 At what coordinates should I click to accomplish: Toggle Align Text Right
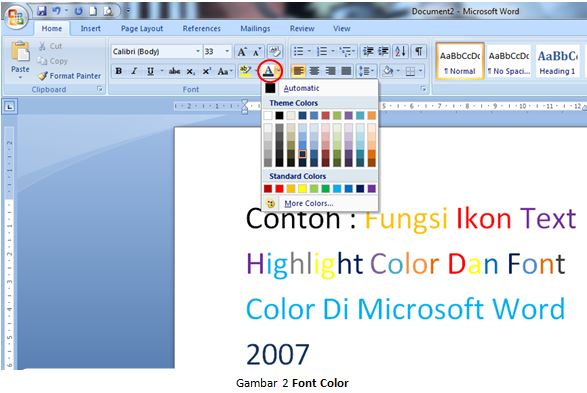tap(331, 71)
